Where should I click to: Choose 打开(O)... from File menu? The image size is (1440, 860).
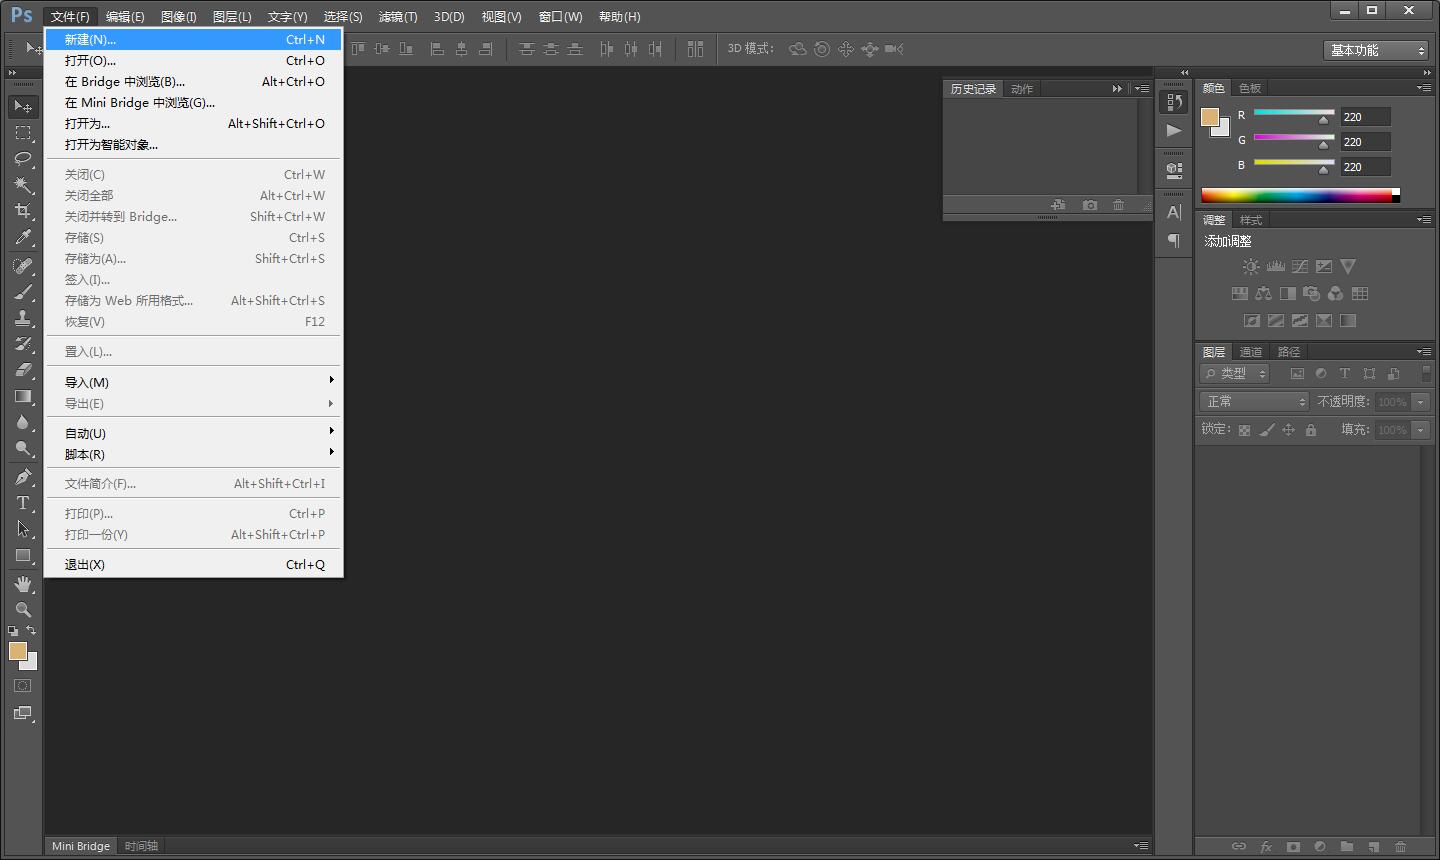(x=194, y=61)
